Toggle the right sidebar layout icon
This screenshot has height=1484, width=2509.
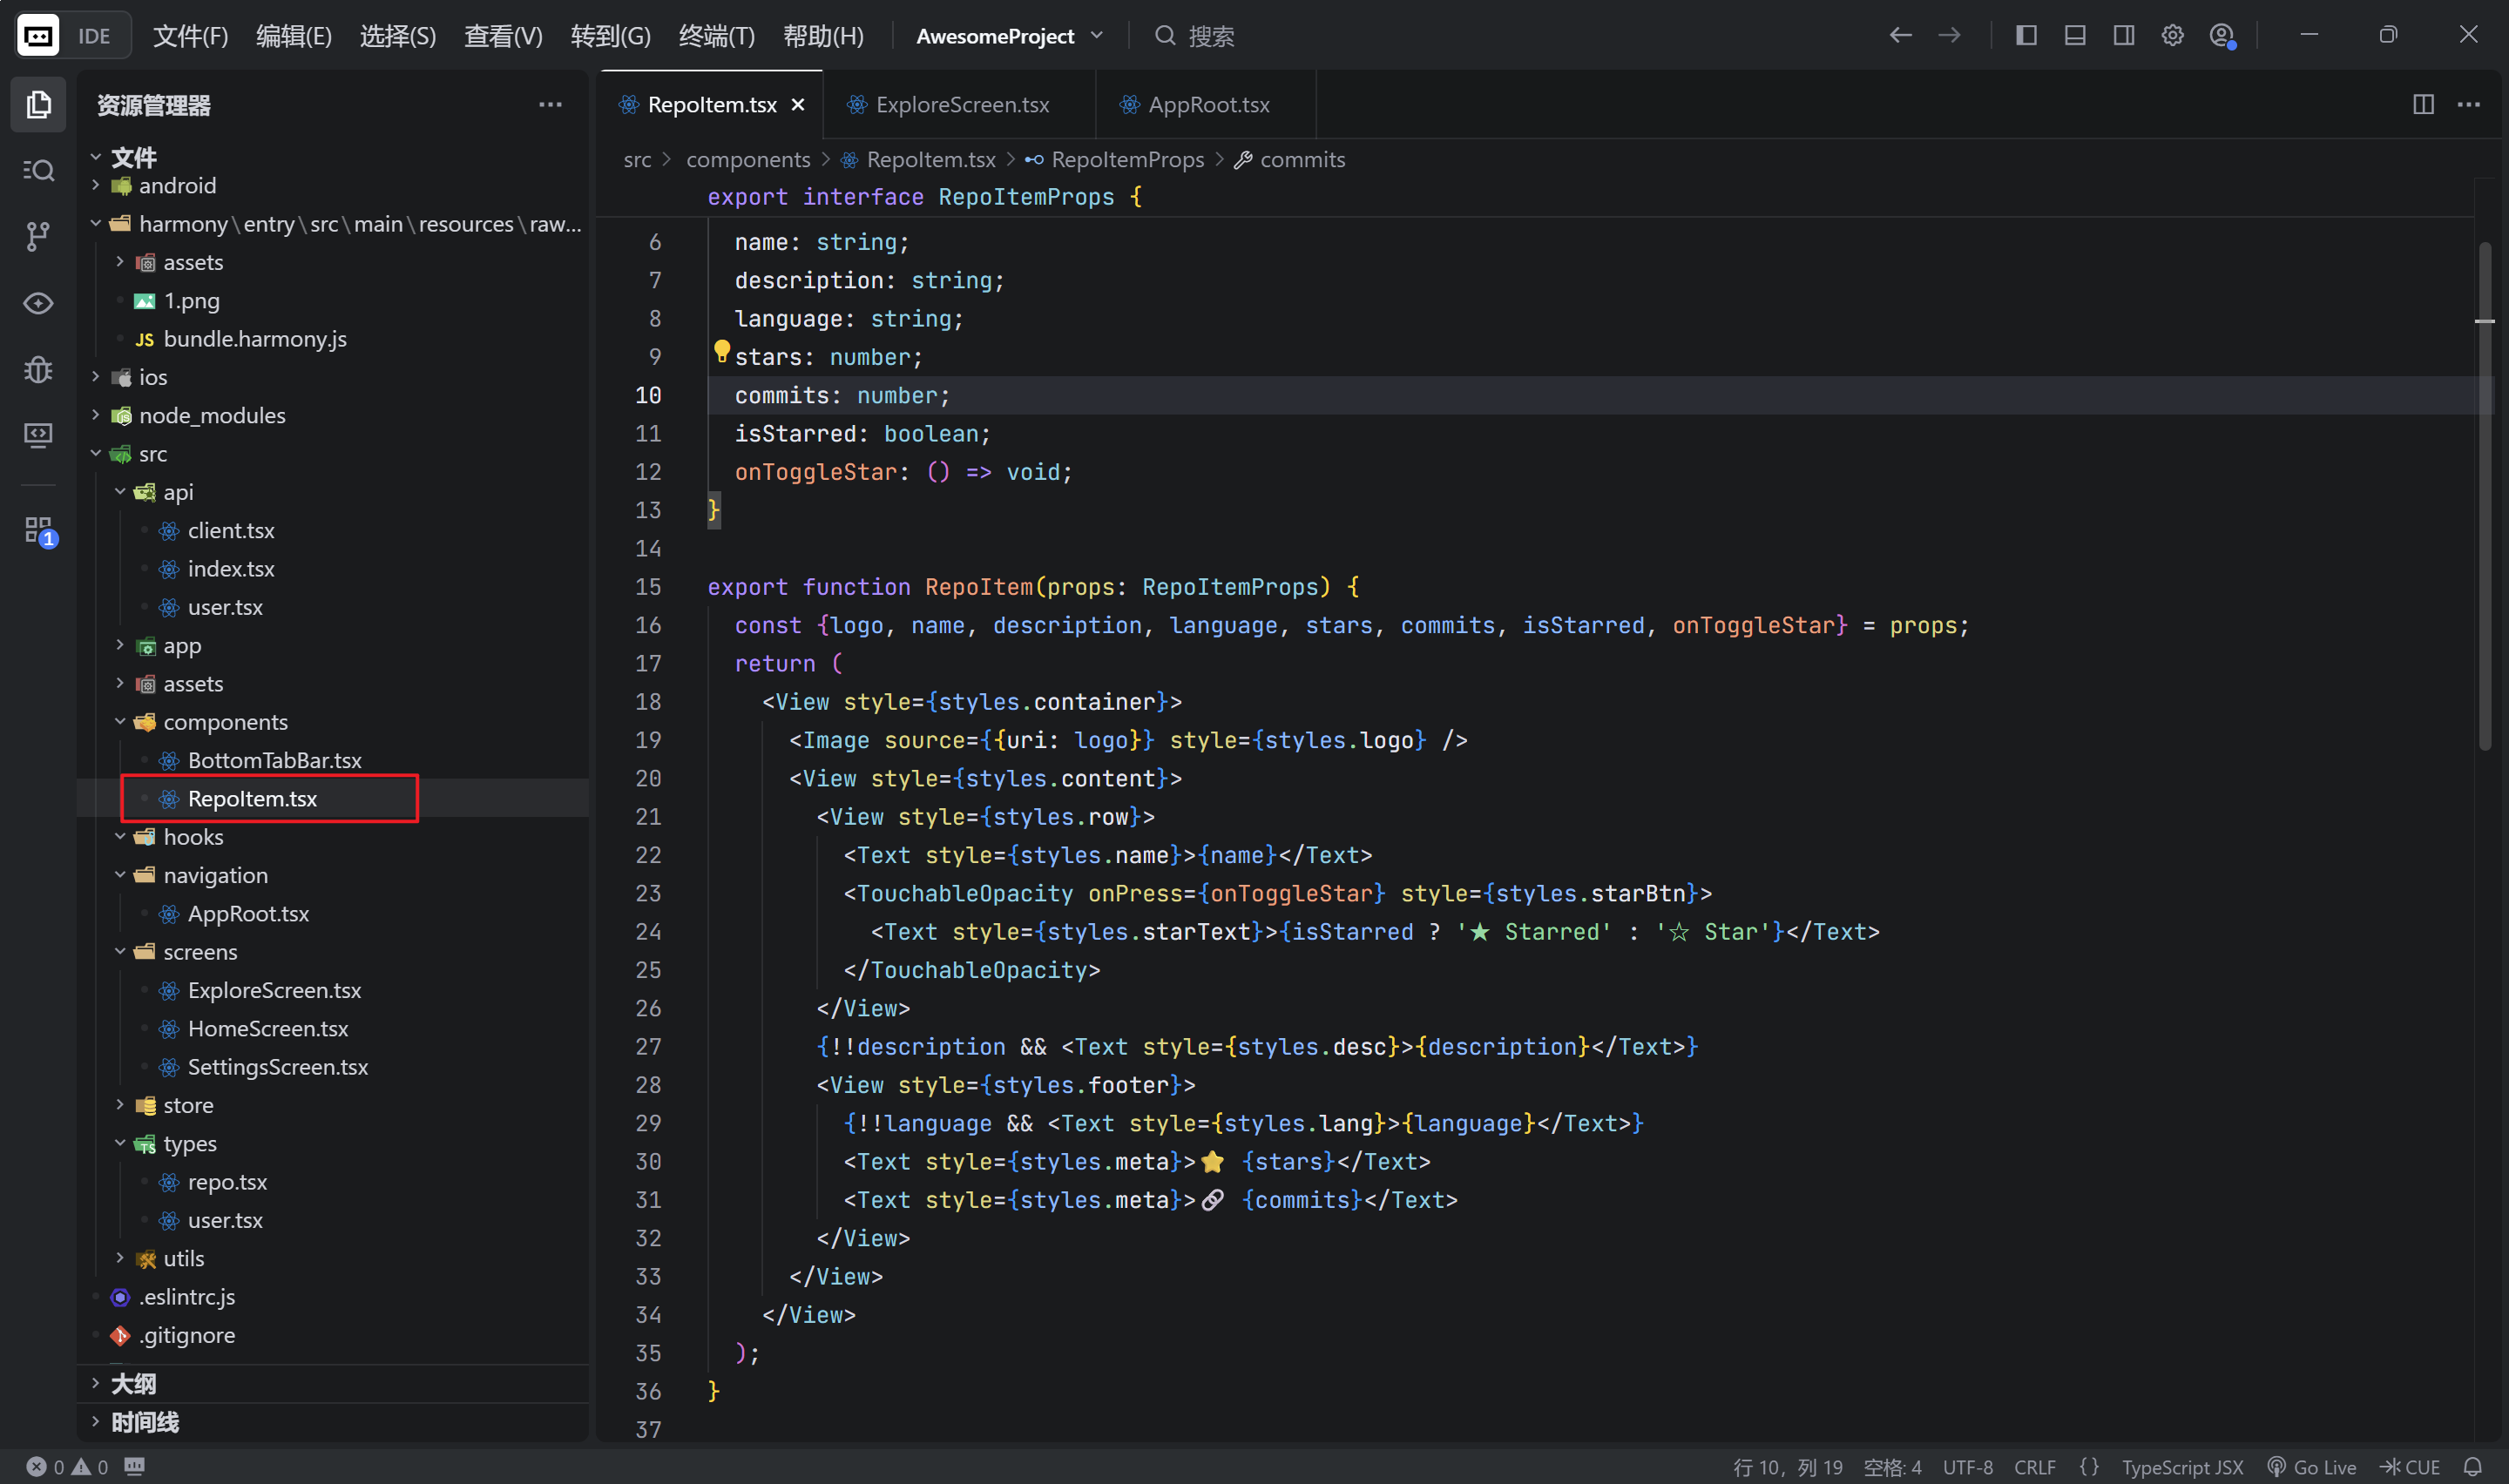pyautogui.click(x=2123, y=36)
